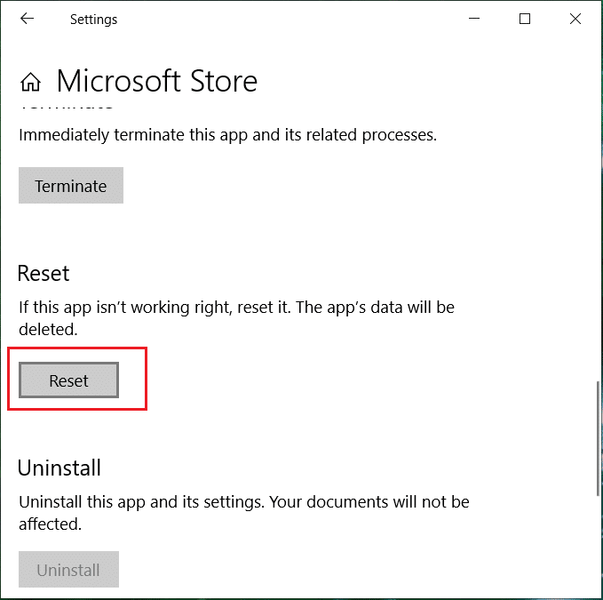Click the 'Immediately terminate this app' description
This screenshot has height=600, width=603.
pyautogui.click(x=228, y=135)
